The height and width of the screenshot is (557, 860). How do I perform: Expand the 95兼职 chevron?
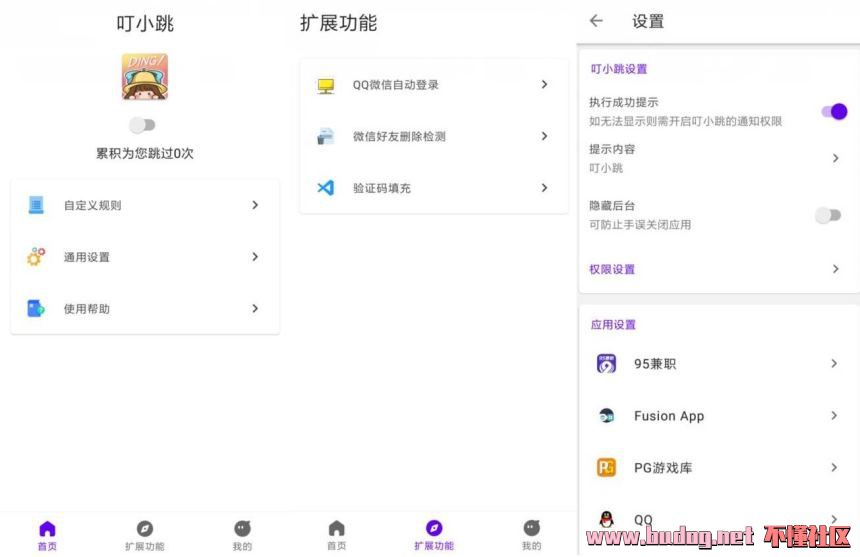tap(834, 363)
